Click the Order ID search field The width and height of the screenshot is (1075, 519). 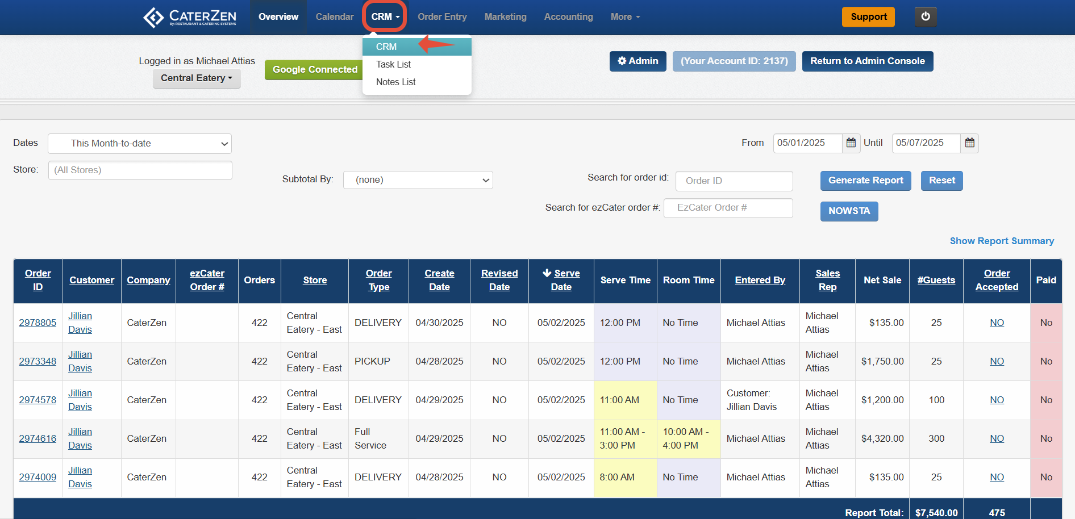(x=734, y=181)
